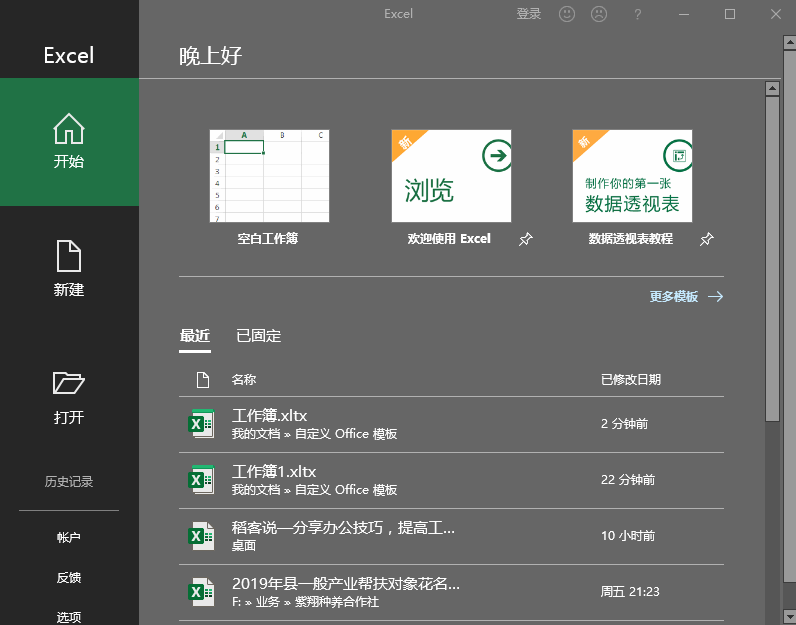Minimize the Excel window
This screenshot has width=796, height=625.
tap(684, 14)
